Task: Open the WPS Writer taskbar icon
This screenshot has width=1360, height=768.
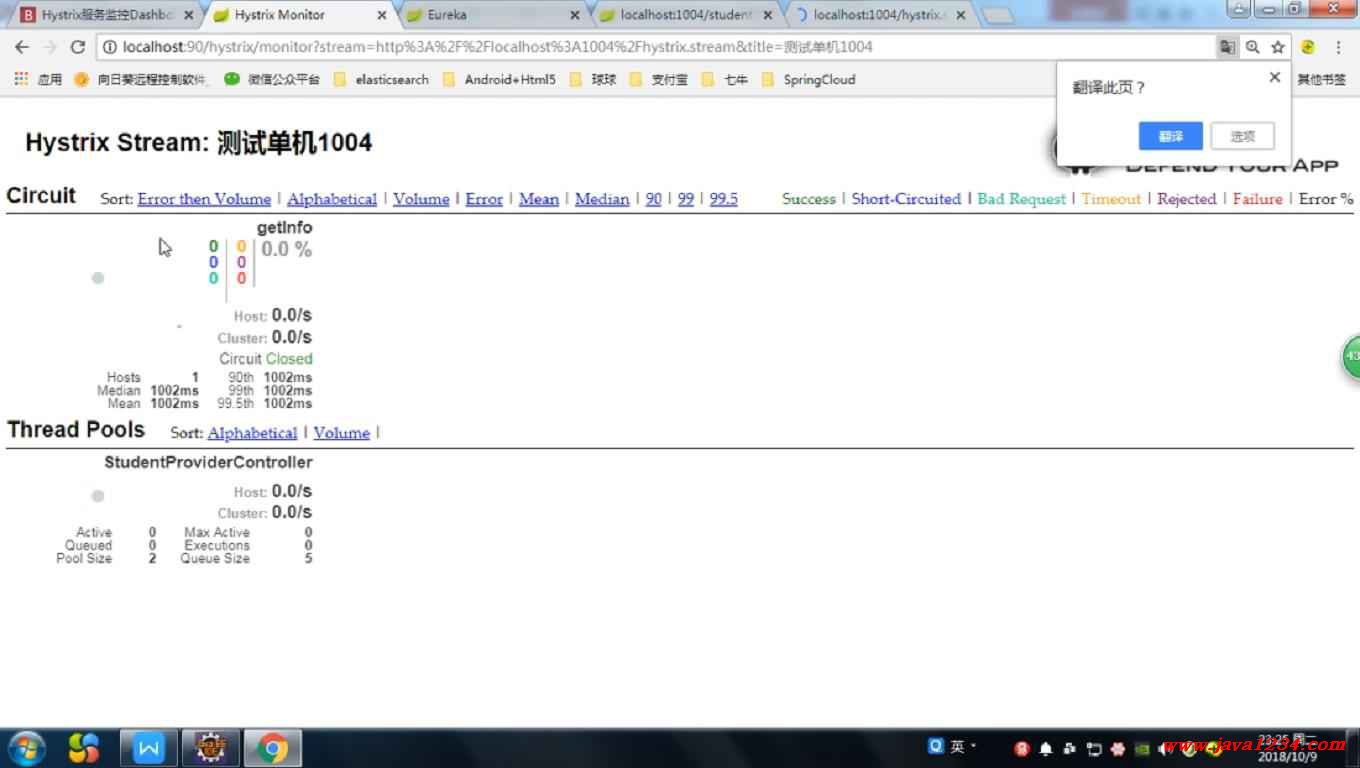Action: point(149,747)
